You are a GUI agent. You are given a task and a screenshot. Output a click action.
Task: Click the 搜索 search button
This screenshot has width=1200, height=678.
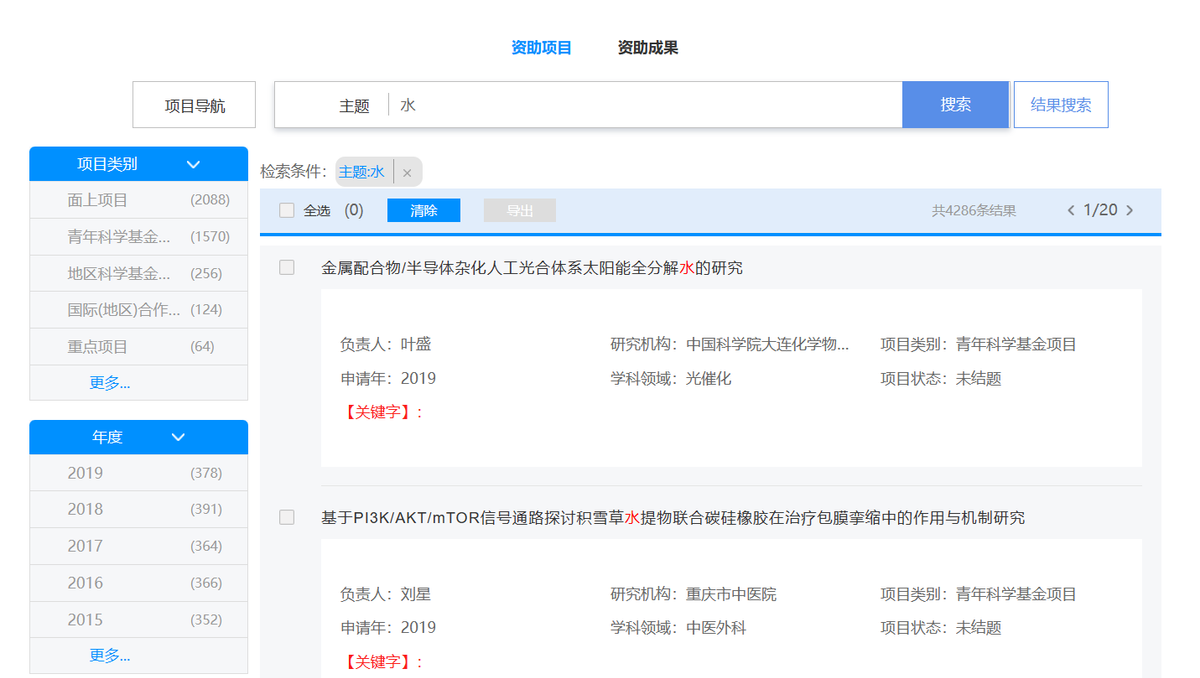click(x=955, y=104)
